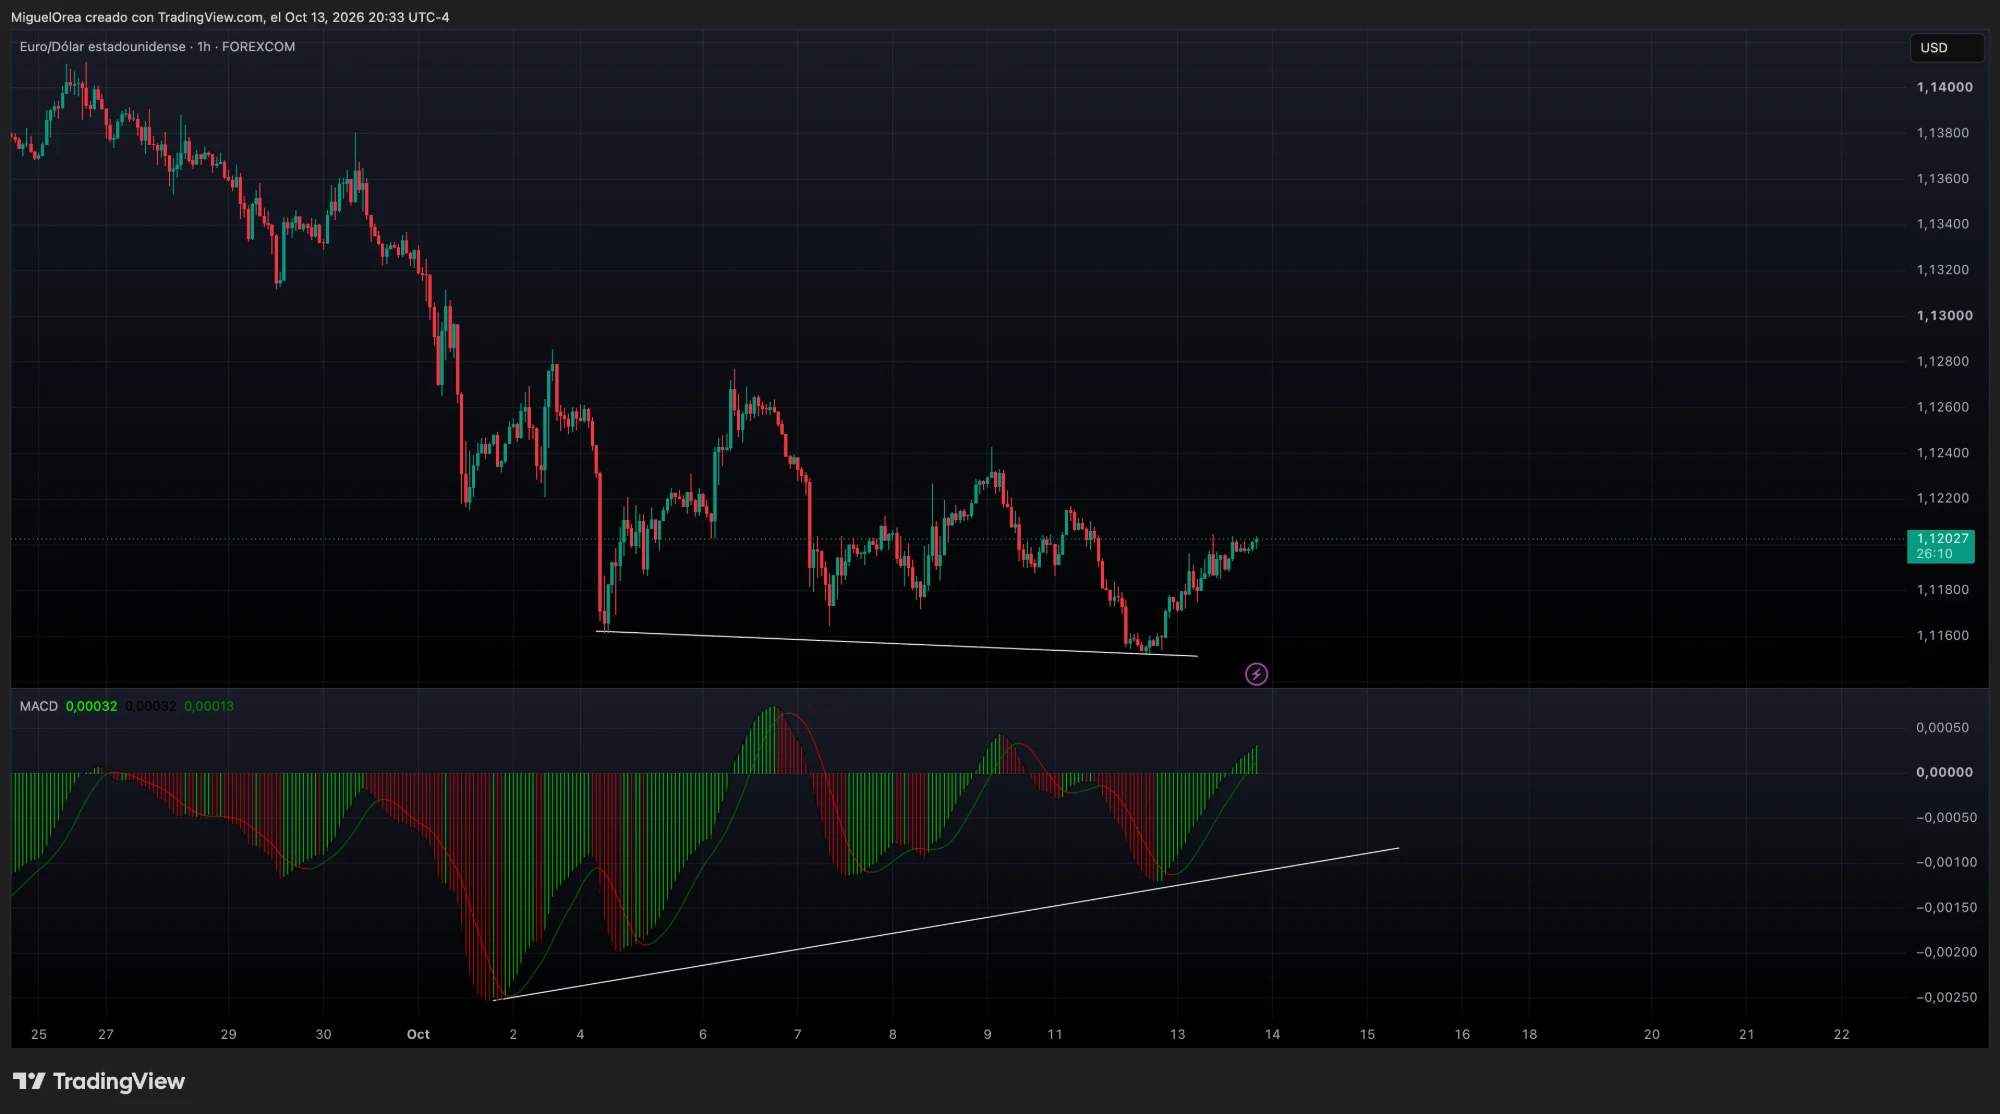Click the MACD indicator label
Screen dimensions: 2000x1114
[39, 706]
